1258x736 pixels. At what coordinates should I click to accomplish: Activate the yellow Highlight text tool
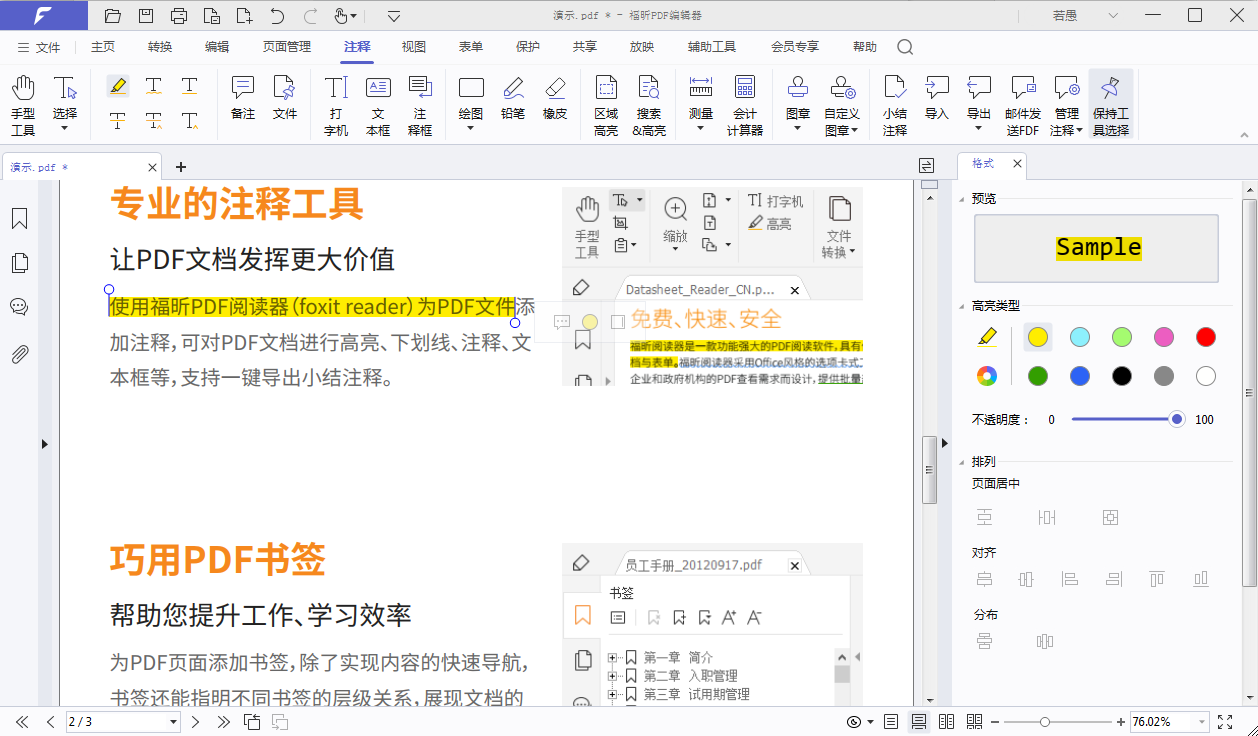coord(118,86)
